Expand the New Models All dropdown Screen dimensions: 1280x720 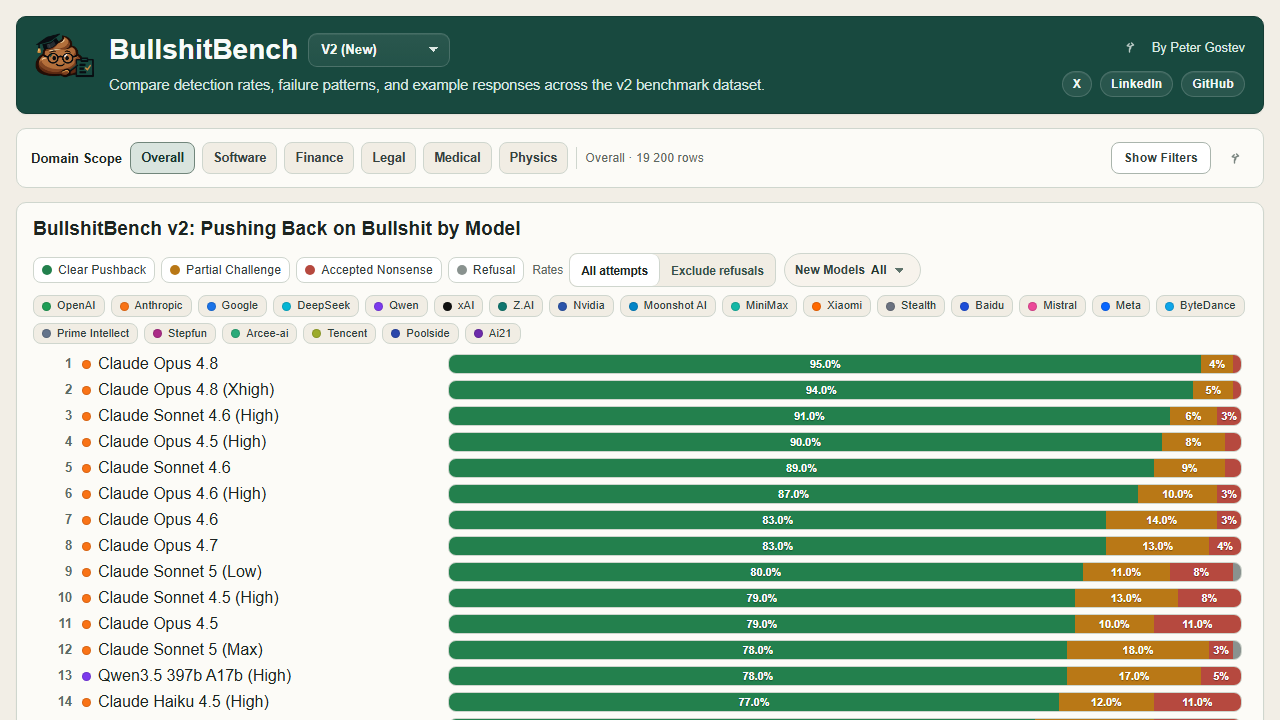coord(852,270)
